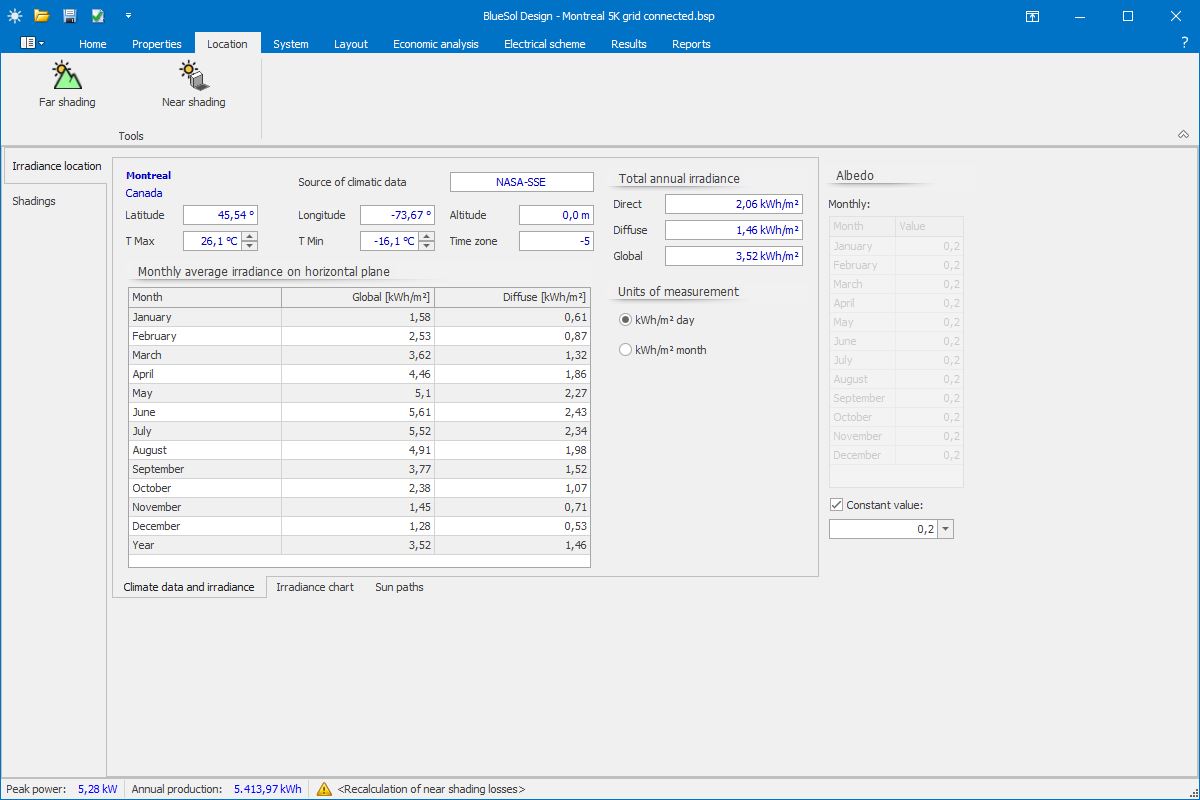This screenshot has width=1200, height=800.
Task: Click the Direct annual irradiance field
Action: point(734,204)
